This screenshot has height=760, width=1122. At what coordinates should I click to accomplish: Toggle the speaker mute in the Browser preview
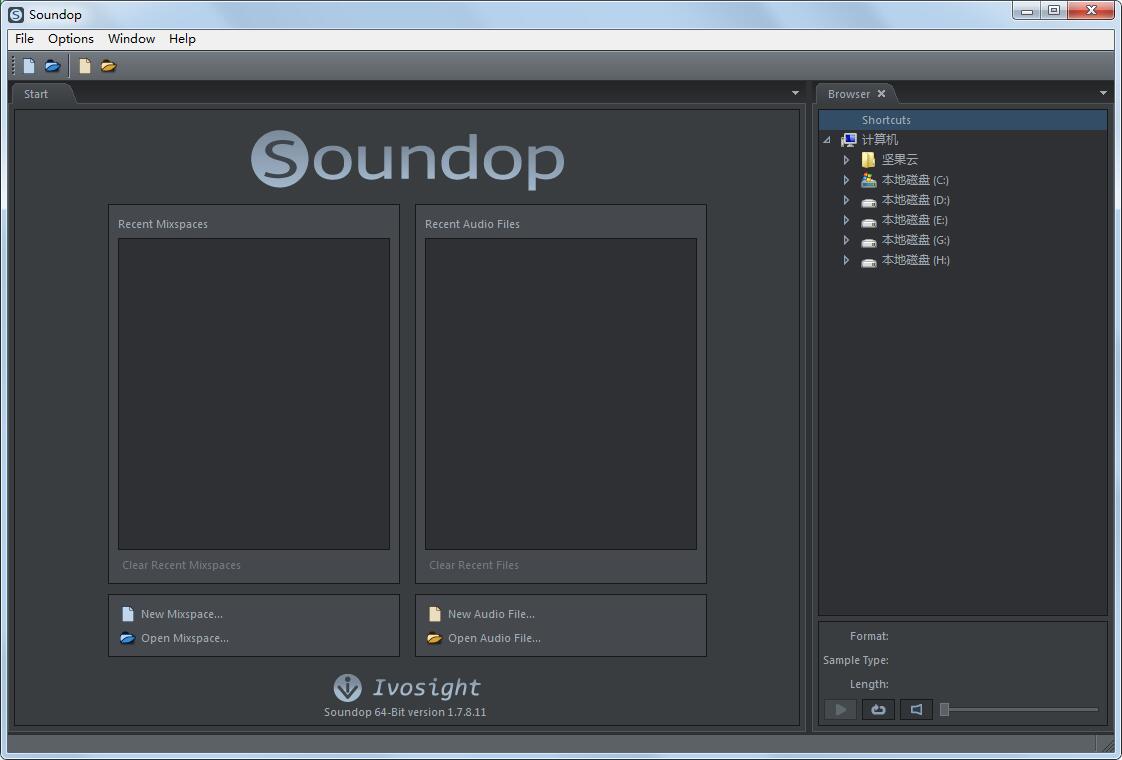pos(916,709)
